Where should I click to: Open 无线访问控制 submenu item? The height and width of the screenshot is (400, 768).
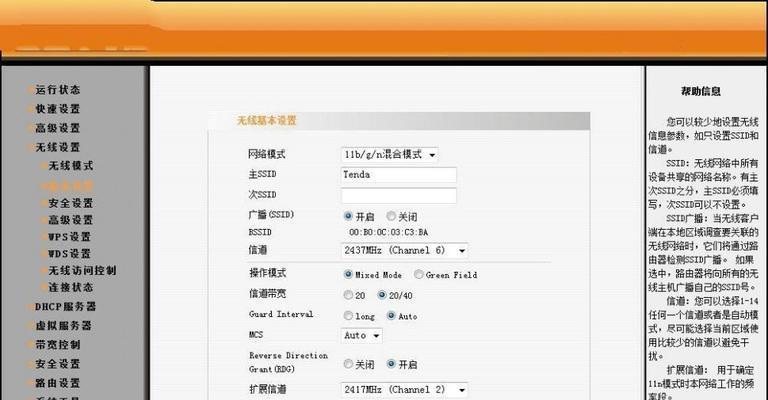point(82,270)
